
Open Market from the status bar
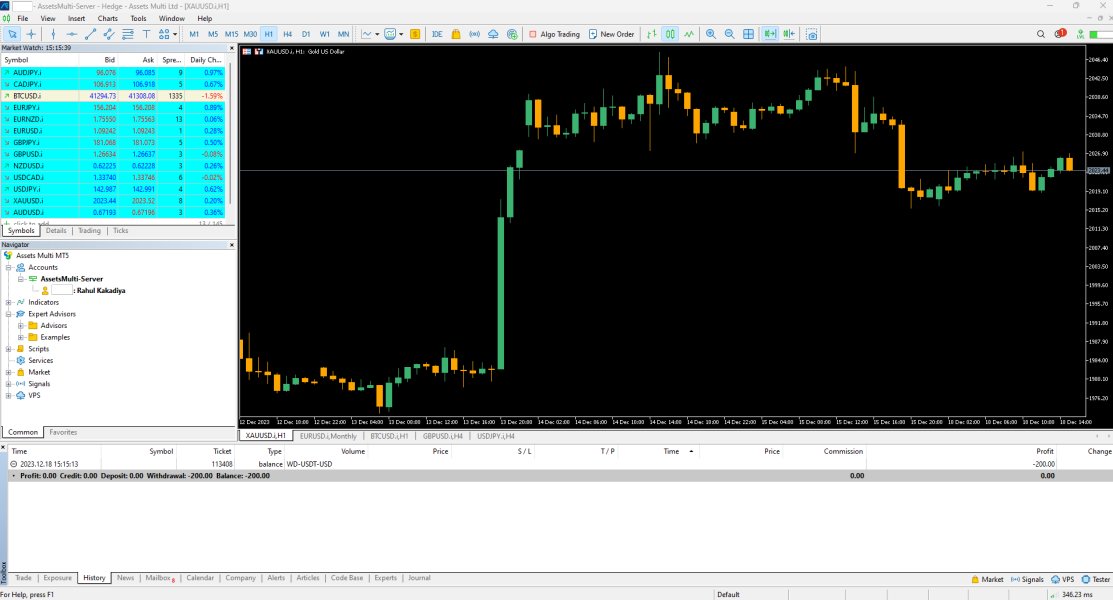click(987, 579)
